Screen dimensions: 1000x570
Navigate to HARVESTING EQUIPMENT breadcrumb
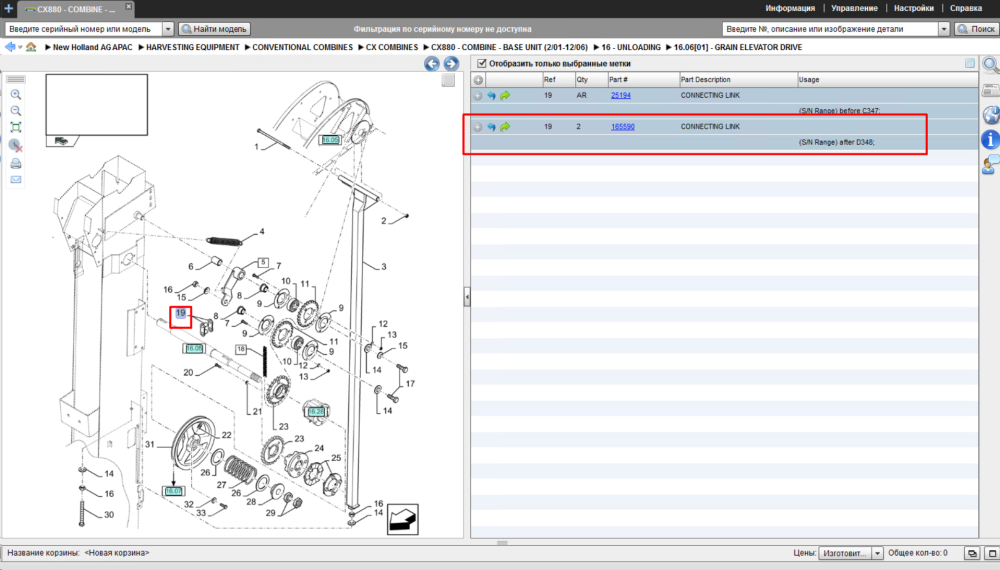[x=193, y=47]
